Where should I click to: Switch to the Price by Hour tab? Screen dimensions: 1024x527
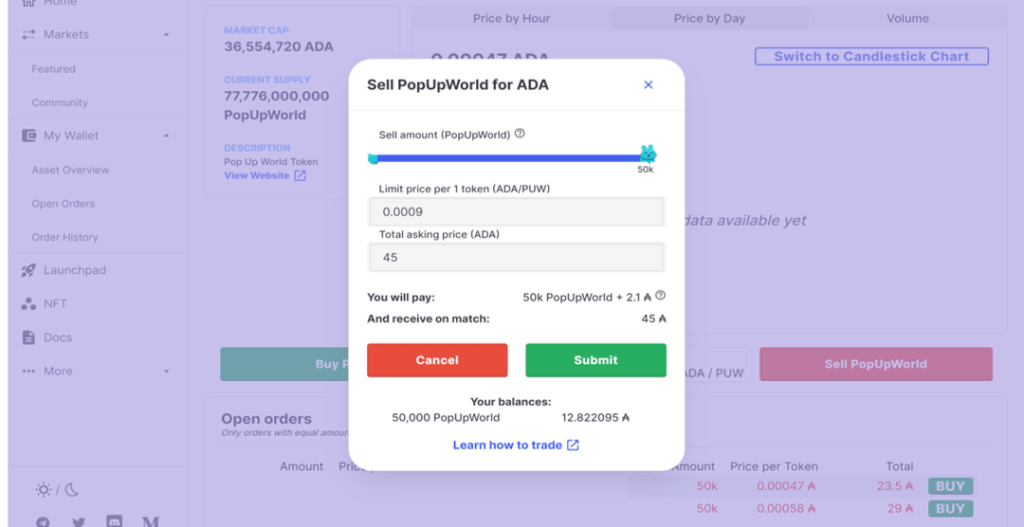(511, 19)
